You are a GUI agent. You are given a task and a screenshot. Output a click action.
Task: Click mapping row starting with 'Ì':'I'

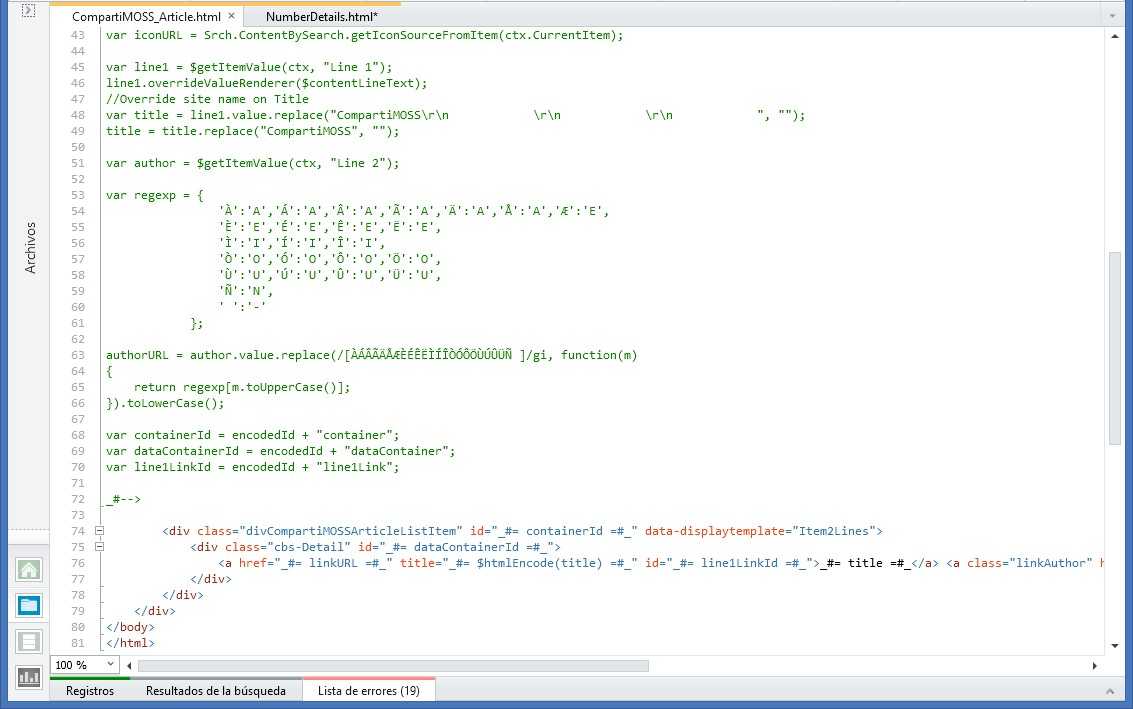[301, 243]
